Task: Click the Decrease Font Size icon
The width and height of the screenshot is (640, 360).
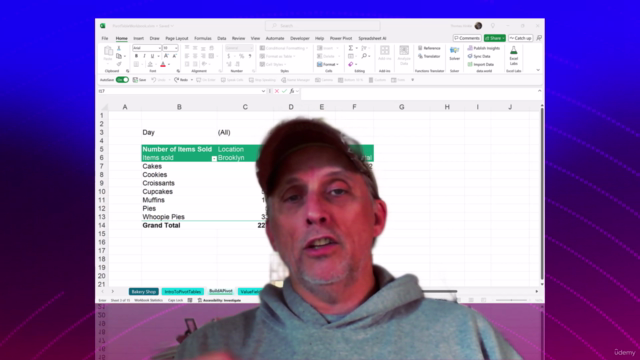Action: point(174,56)
